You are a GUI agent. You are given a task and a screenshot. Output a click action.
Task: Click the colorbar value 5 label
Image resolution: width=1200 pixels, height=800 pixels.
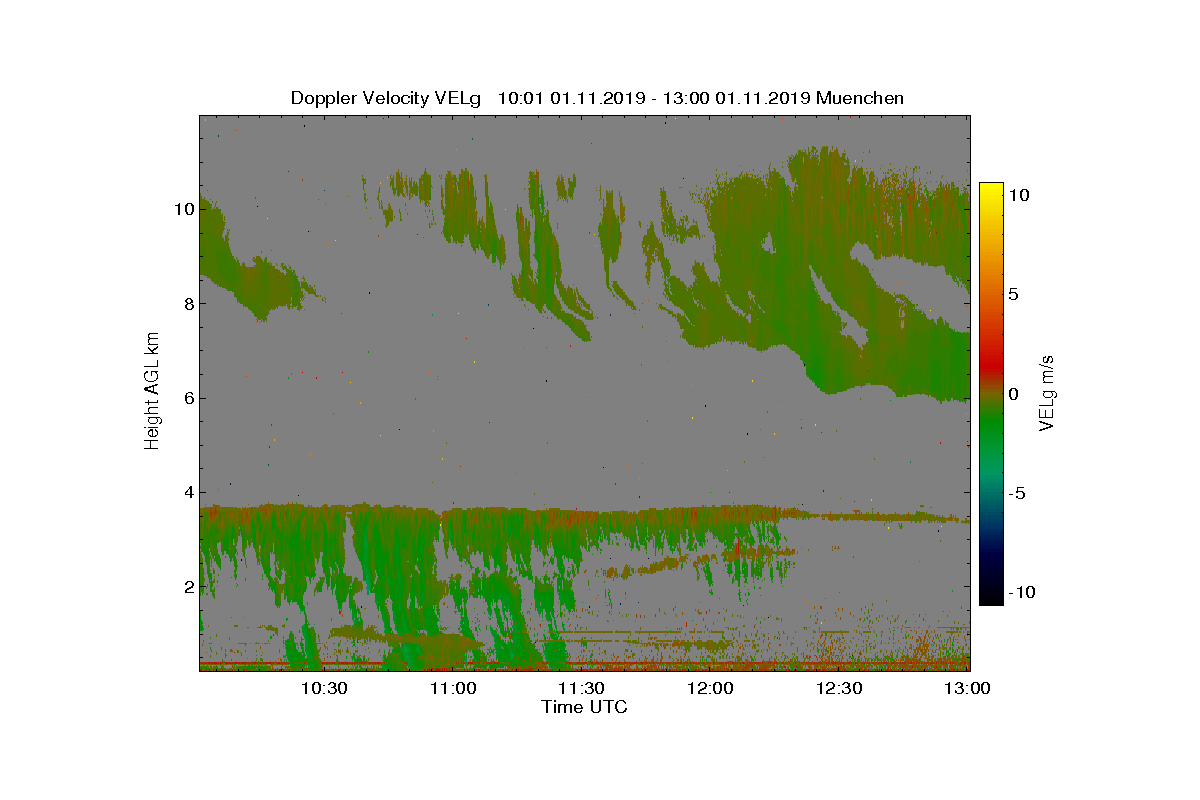1013,295
